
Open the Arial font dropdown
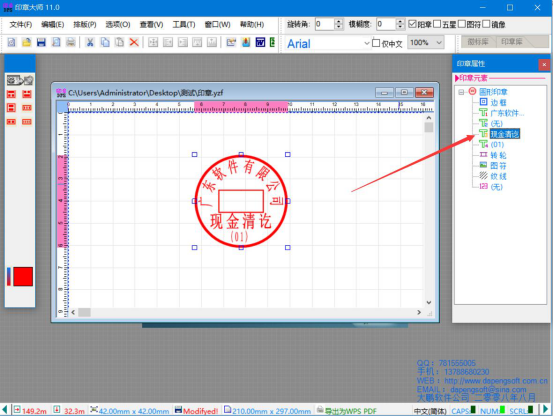366,43
